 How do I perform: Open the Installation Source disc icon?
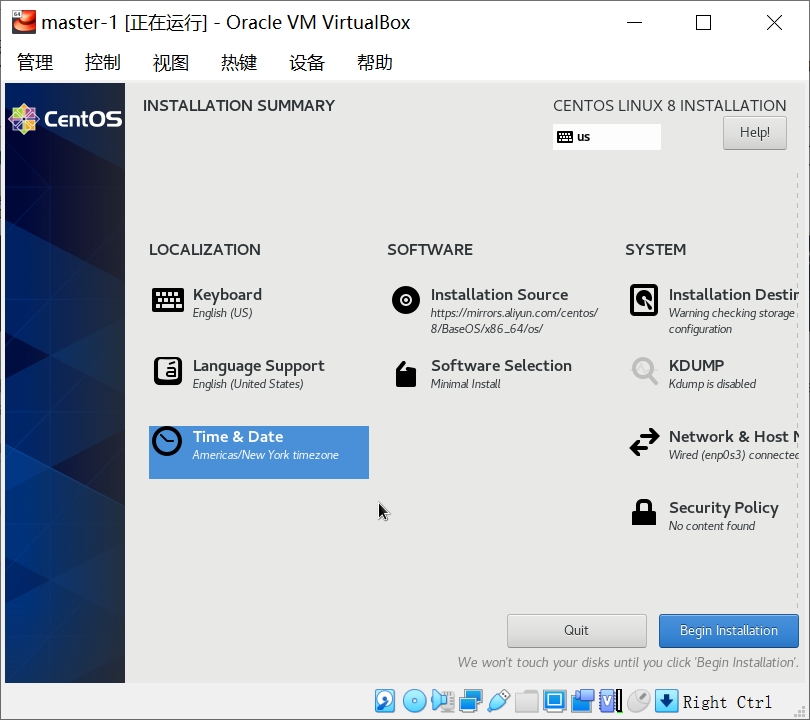406,300
